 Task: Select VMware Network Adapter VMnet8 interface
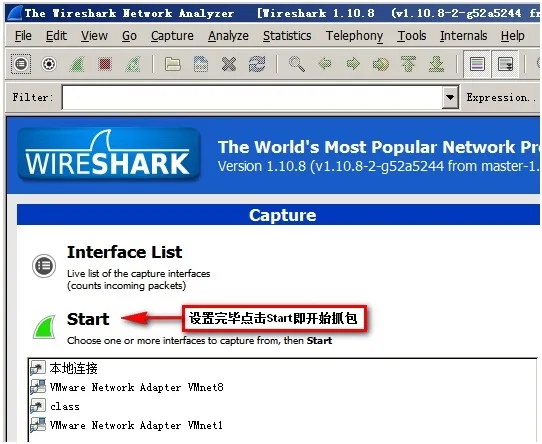137,387
